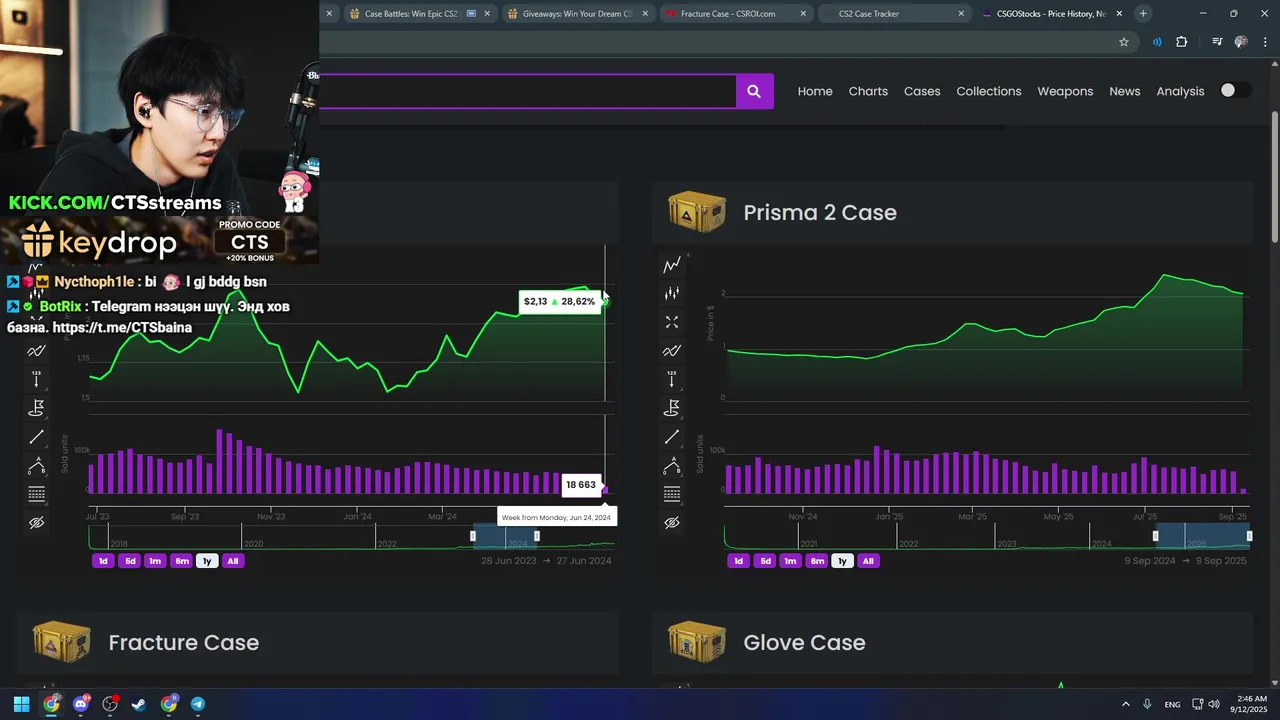Select the 123 measure tool on Prisma 2 chart

tap(672, 379)
